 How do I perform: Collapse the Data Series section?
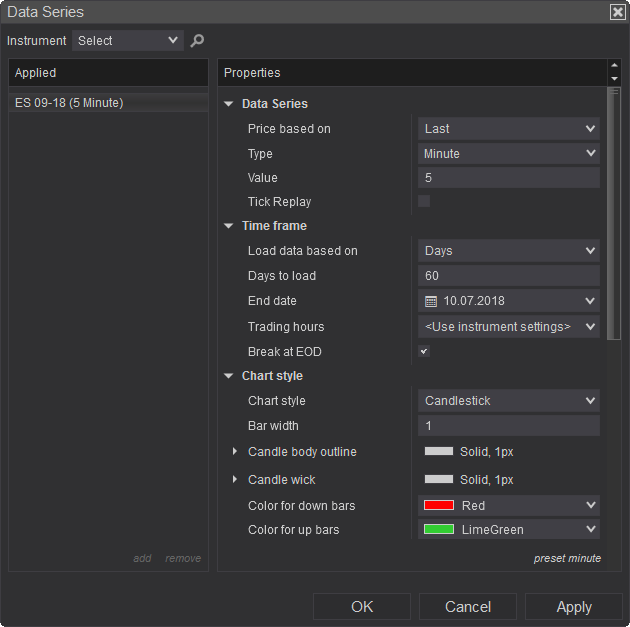(228, 104)
